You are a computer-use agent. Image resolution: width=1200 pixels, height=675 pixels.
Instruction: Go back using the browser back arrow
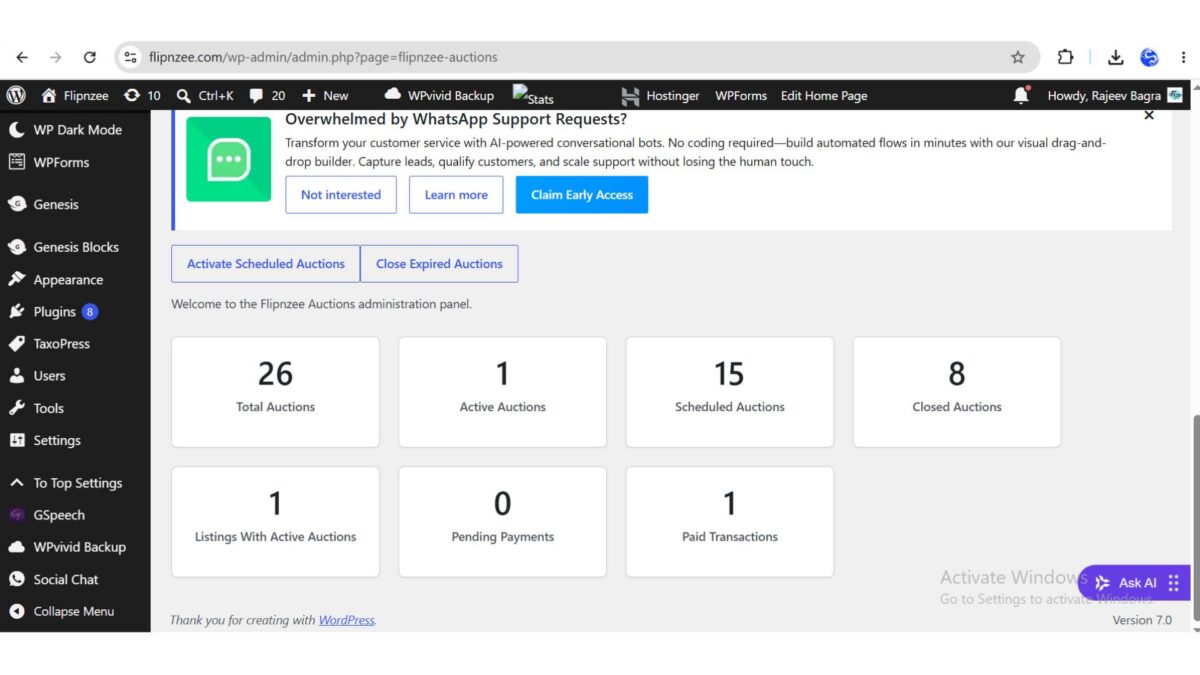click(x=22, y=57)
